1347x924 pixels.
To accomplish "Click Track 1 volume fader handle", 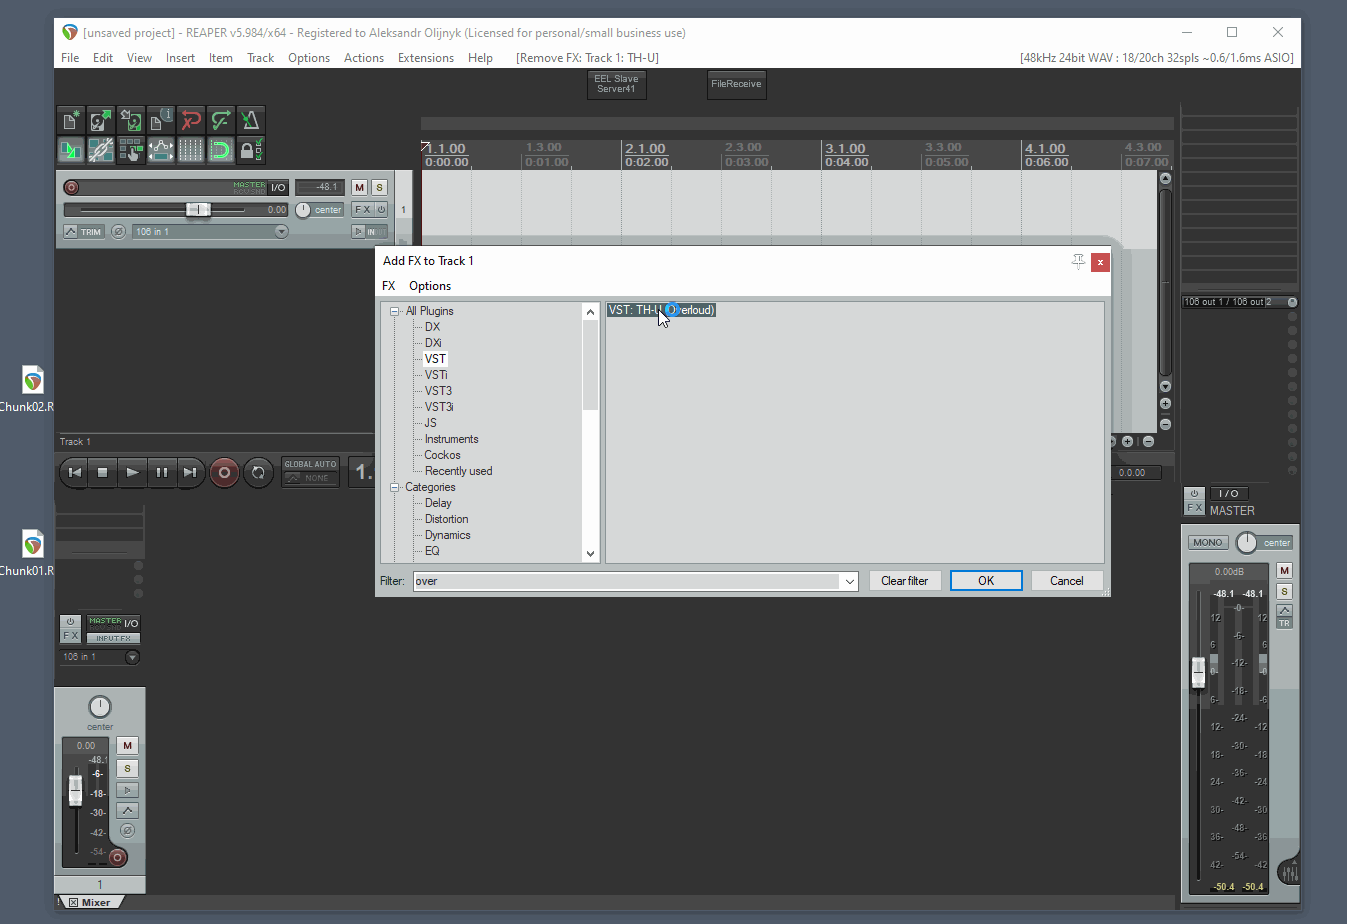I will pos(198,209).
